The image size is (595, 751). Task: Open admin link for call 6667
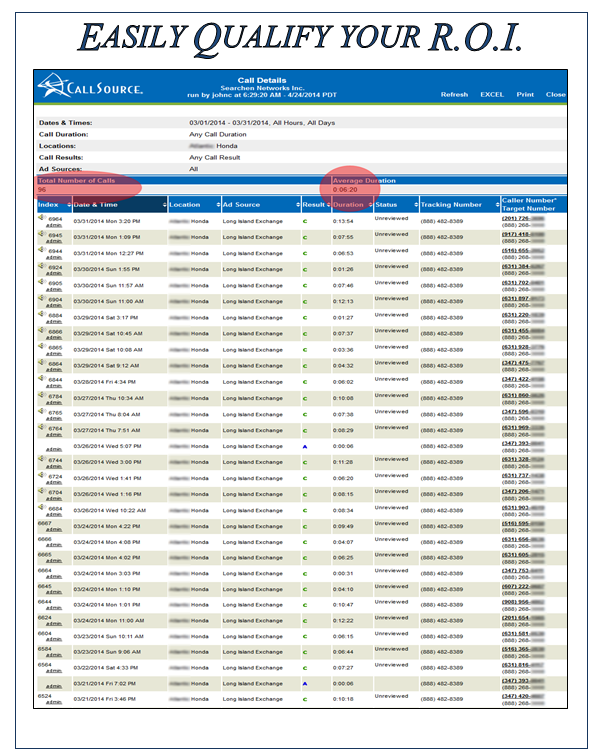tap(54, 530)
